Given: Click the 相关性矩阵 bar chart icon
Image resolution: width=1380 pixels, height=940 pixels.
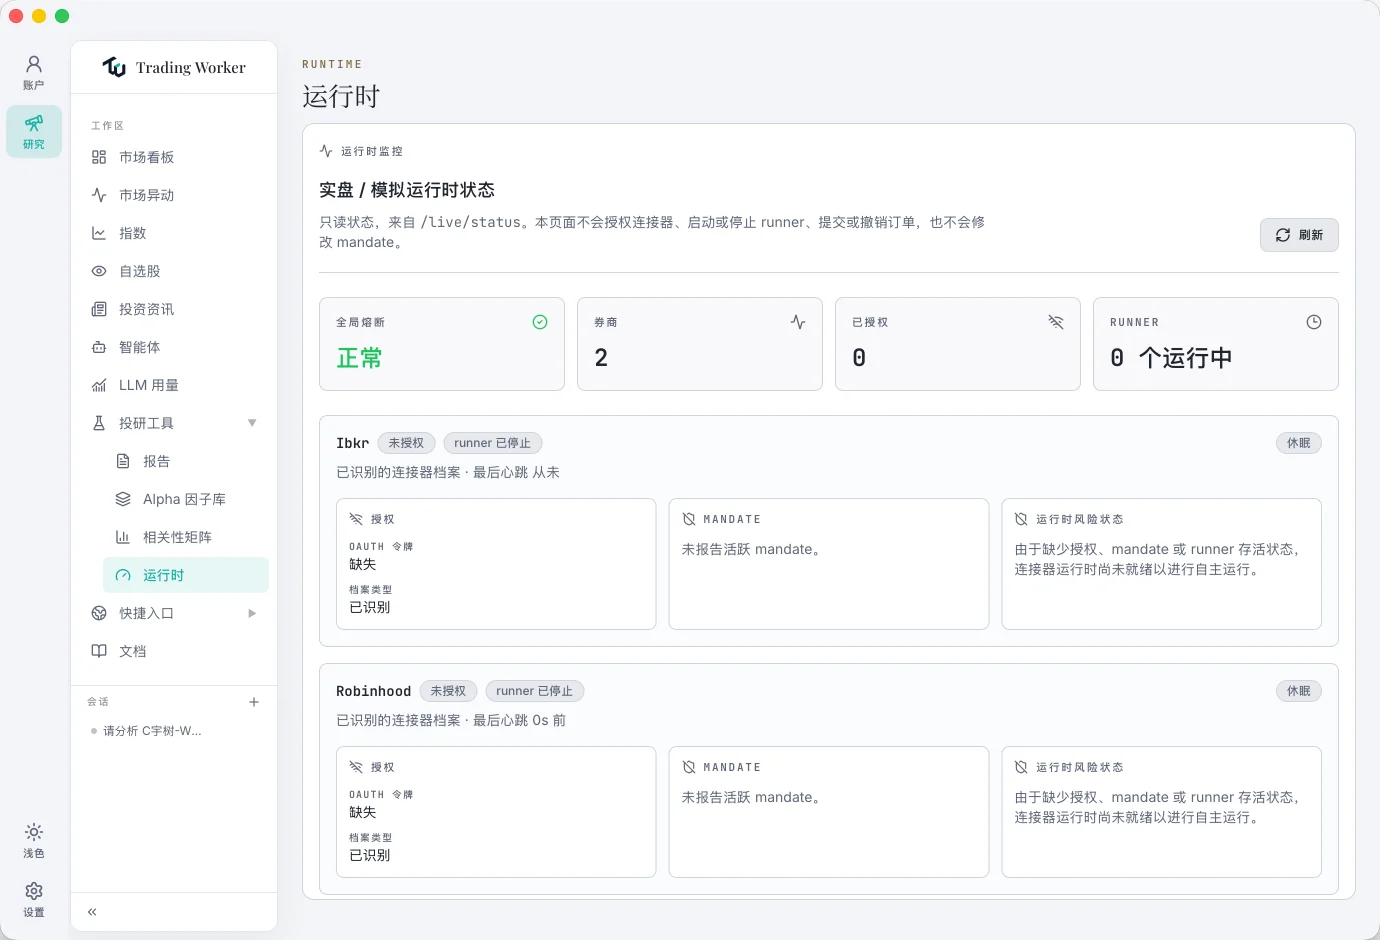Looking at the screenshot, I should pyautogui.click(x=123, y=537).
